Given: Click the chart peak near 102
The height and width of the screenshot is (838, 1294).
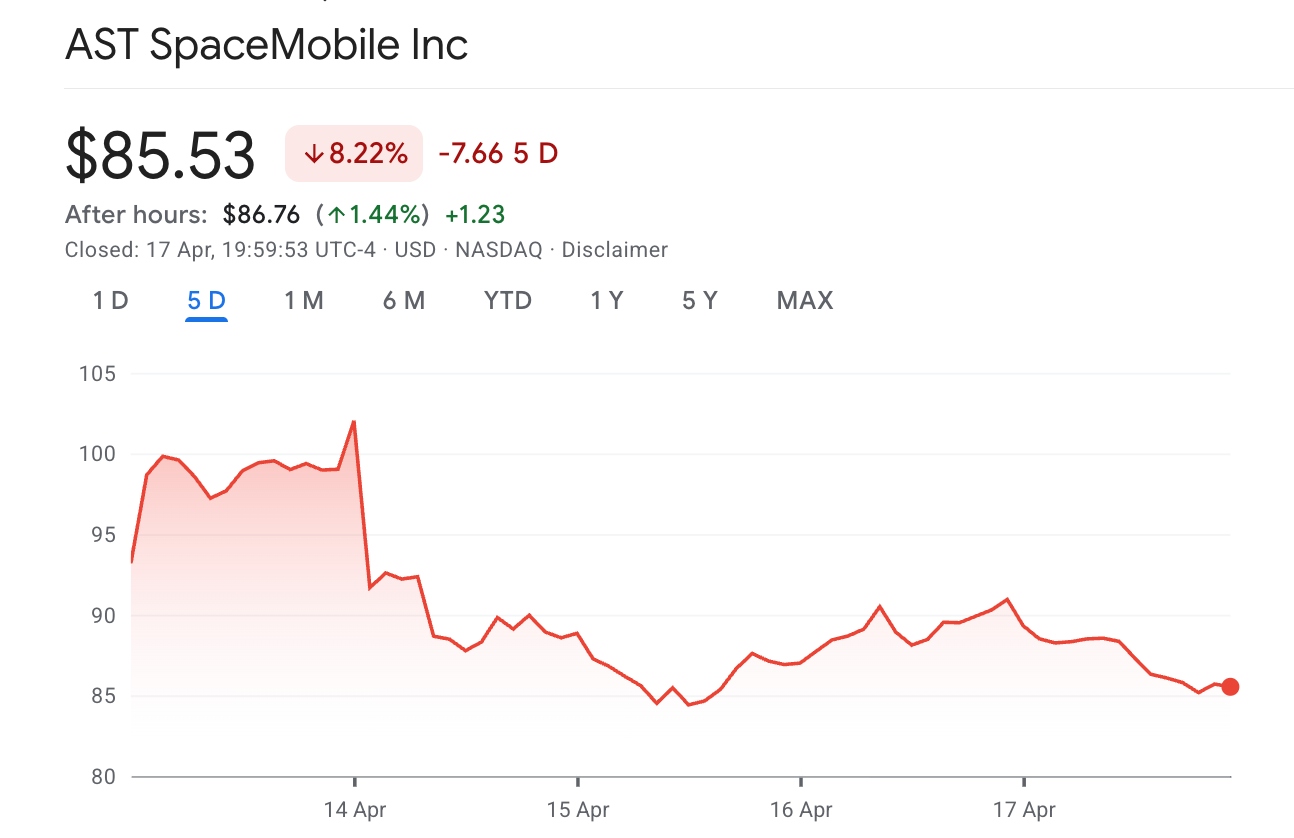Looking at the screenshot, I should coord(354,422).
